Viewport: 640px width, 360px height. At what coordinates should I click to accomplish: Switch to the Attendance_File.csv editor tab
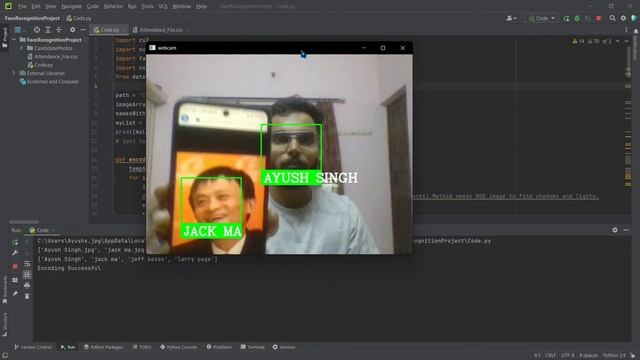click(x=160, y=30)
